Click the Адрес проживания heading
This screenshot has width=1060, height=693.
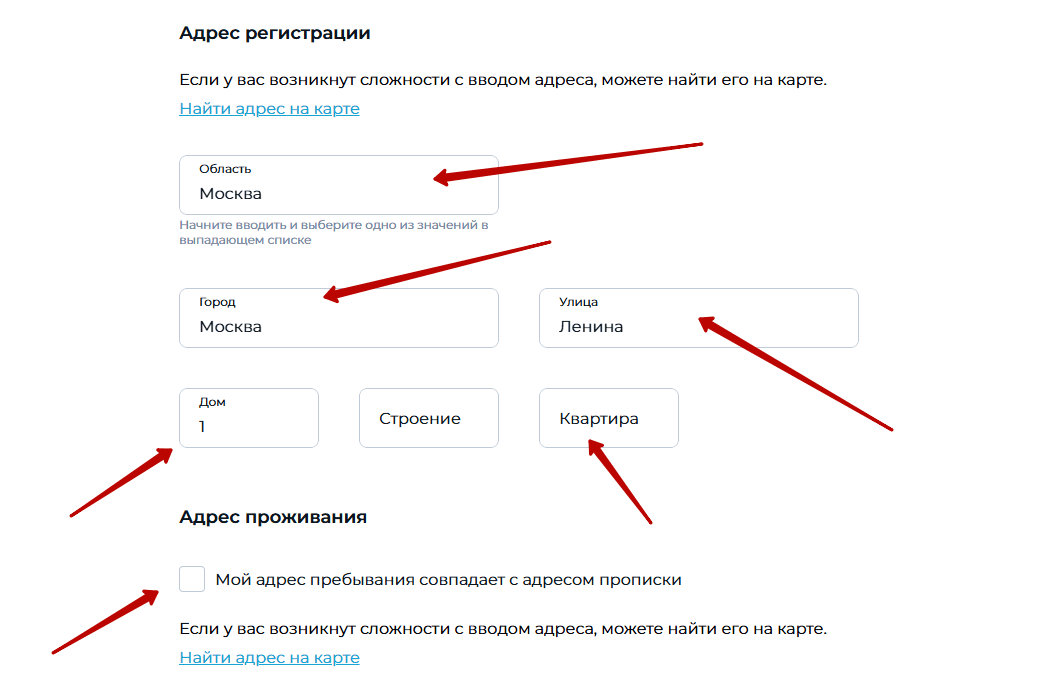[273, 517]
